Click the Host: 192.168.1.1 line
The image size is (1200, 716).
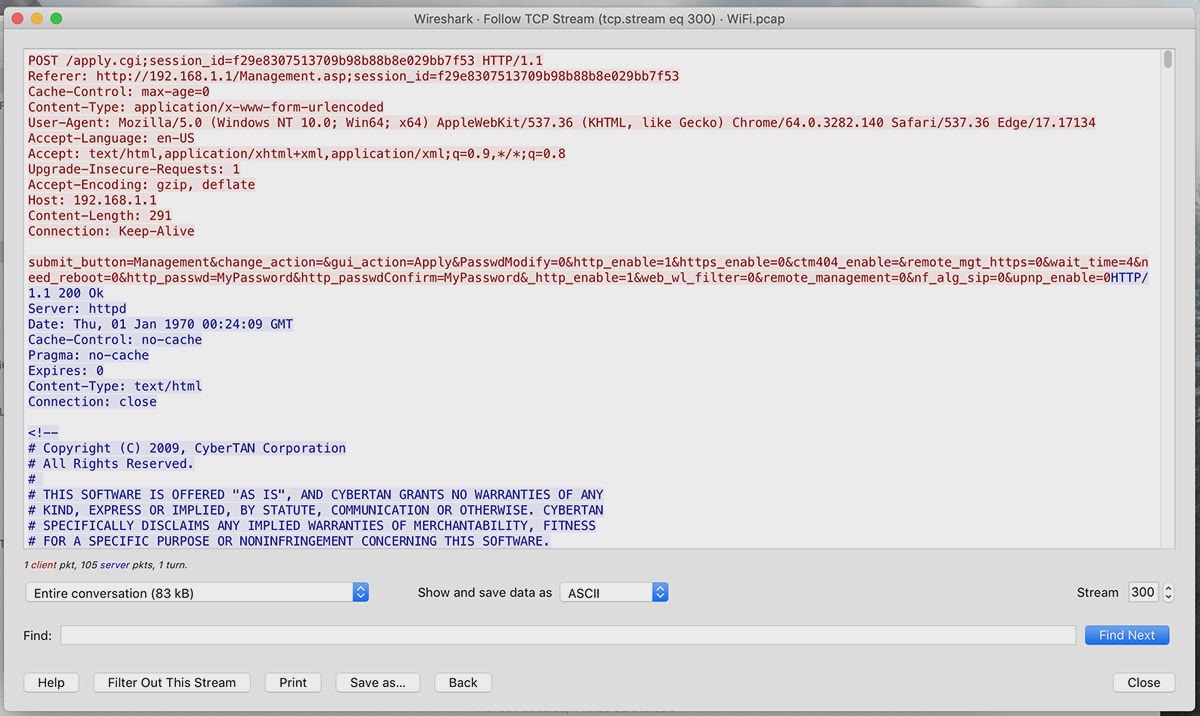(x=92, y=200)
